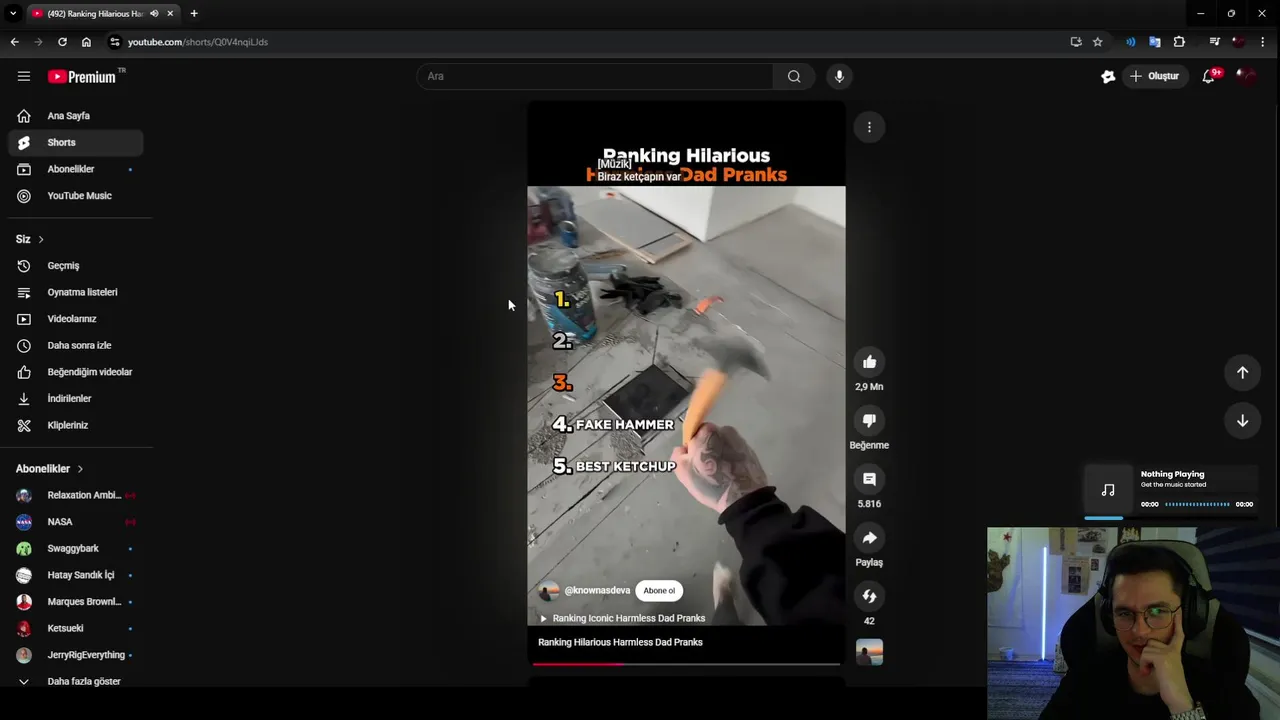Expand Daha fazla göster subscriptions

click(76, 682)
